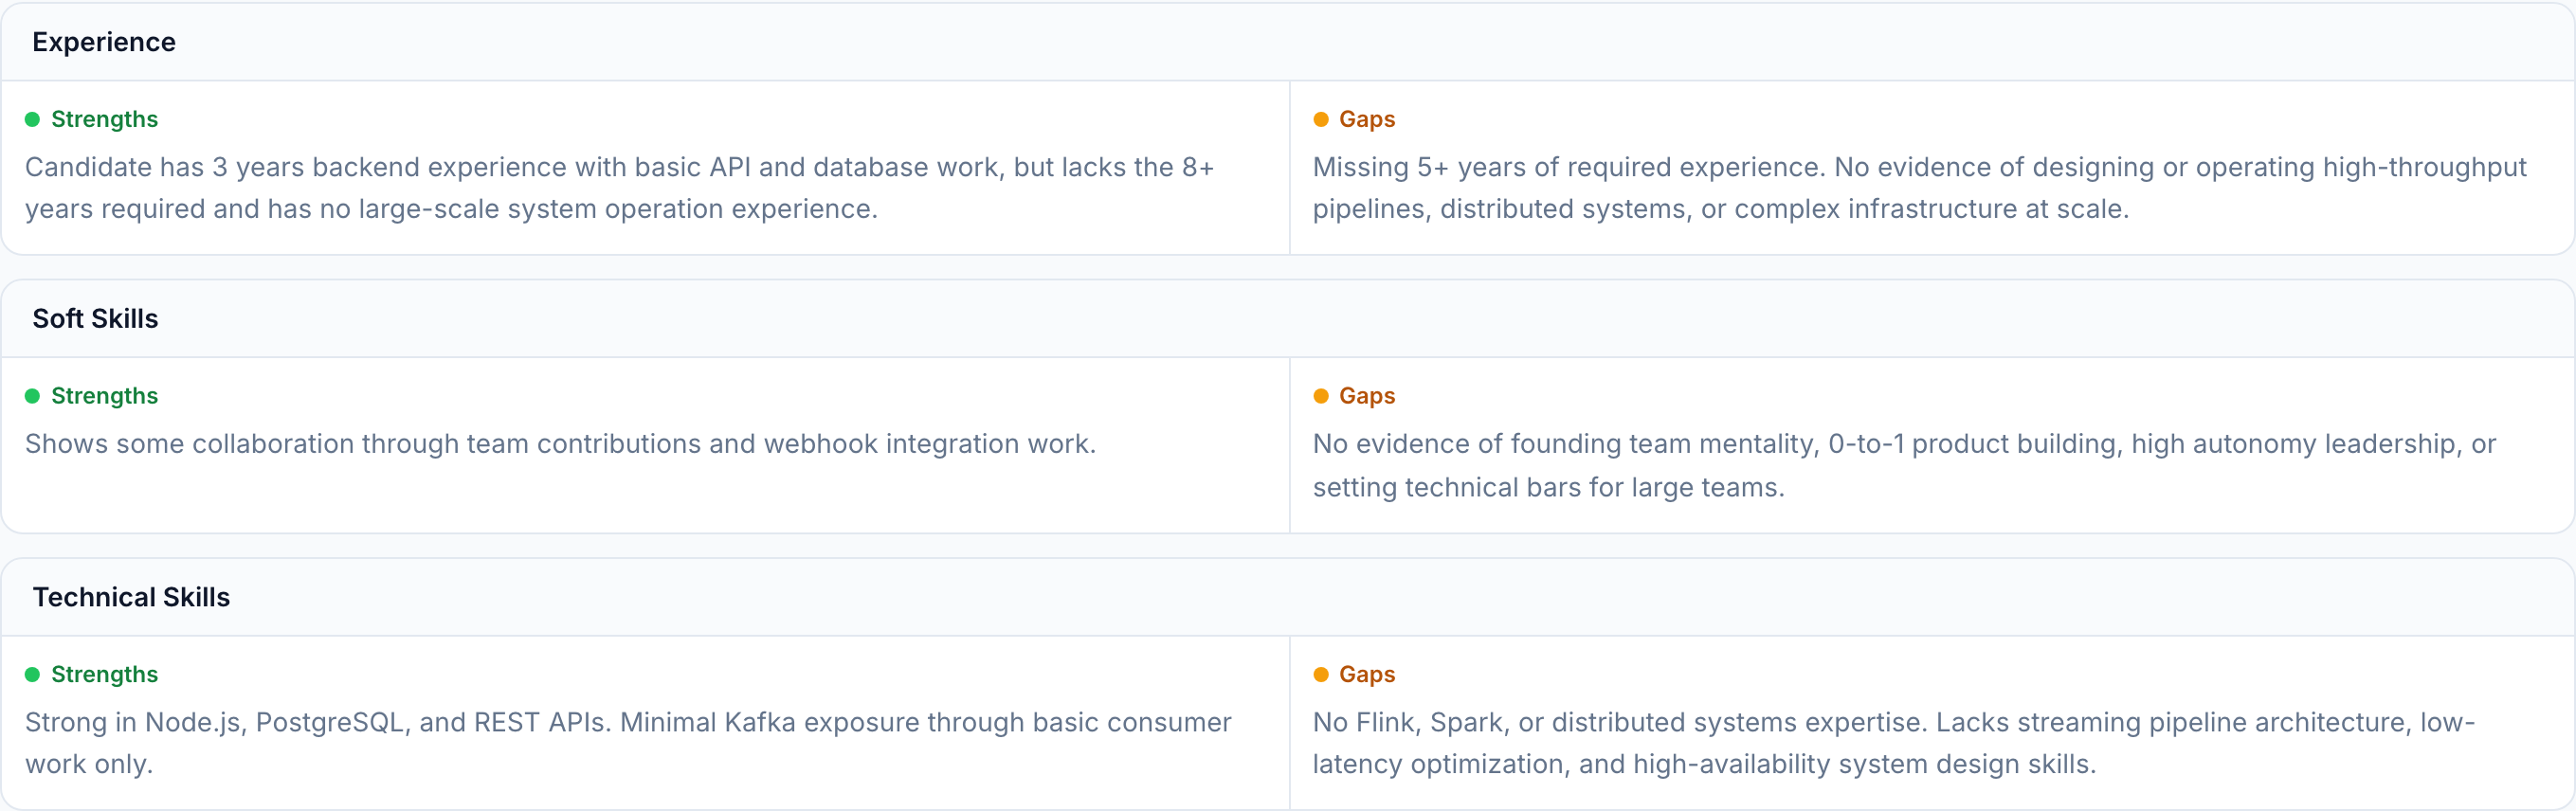Click the Strengths label under Soft Skills

[x=104, y=396]
